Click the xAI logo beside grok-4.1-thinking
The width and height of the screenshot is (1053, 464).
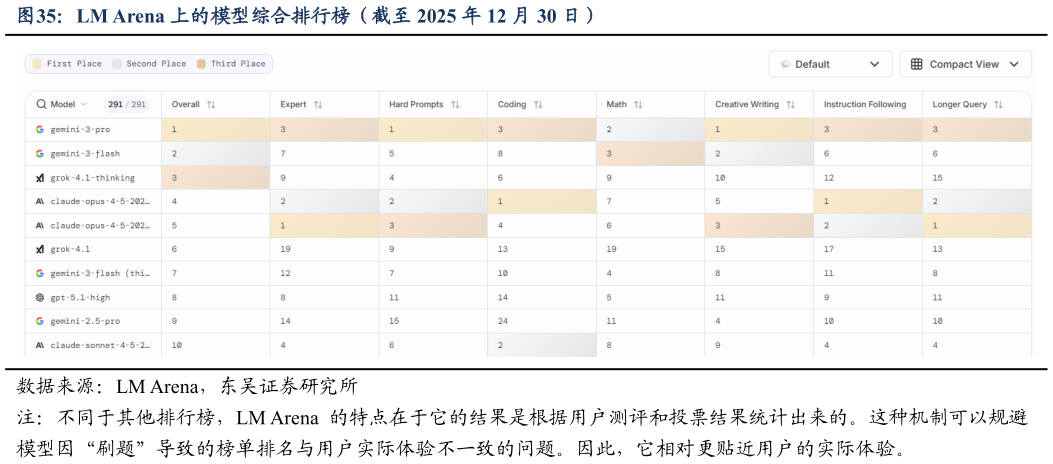pyautogui.click(x=40, y=178)
